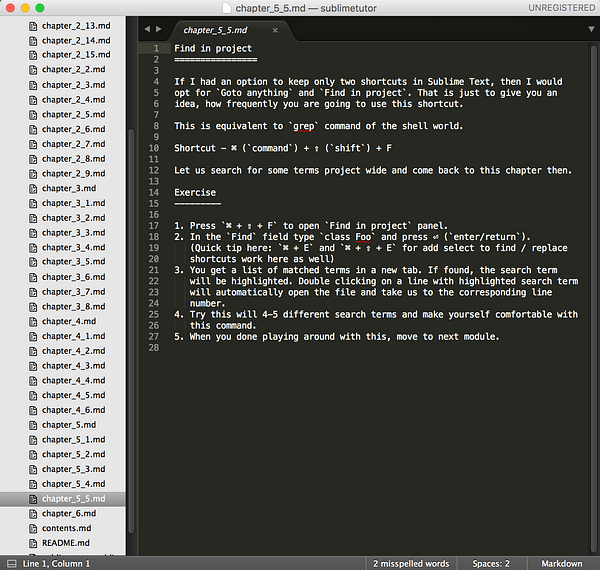Image resolution: width=600 pixels, height=570 pixels.
Task: Go to previous tab with left arrow
Action: click(x=147, y=29)
